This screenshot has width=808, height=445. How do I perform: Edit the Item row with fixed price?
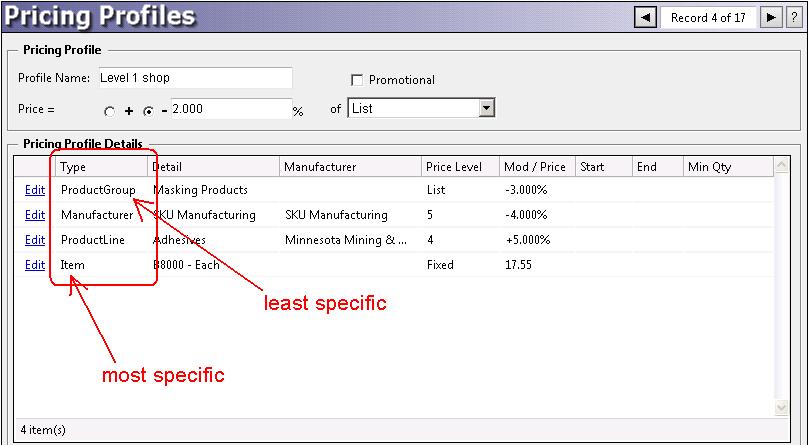coord(35,265)
